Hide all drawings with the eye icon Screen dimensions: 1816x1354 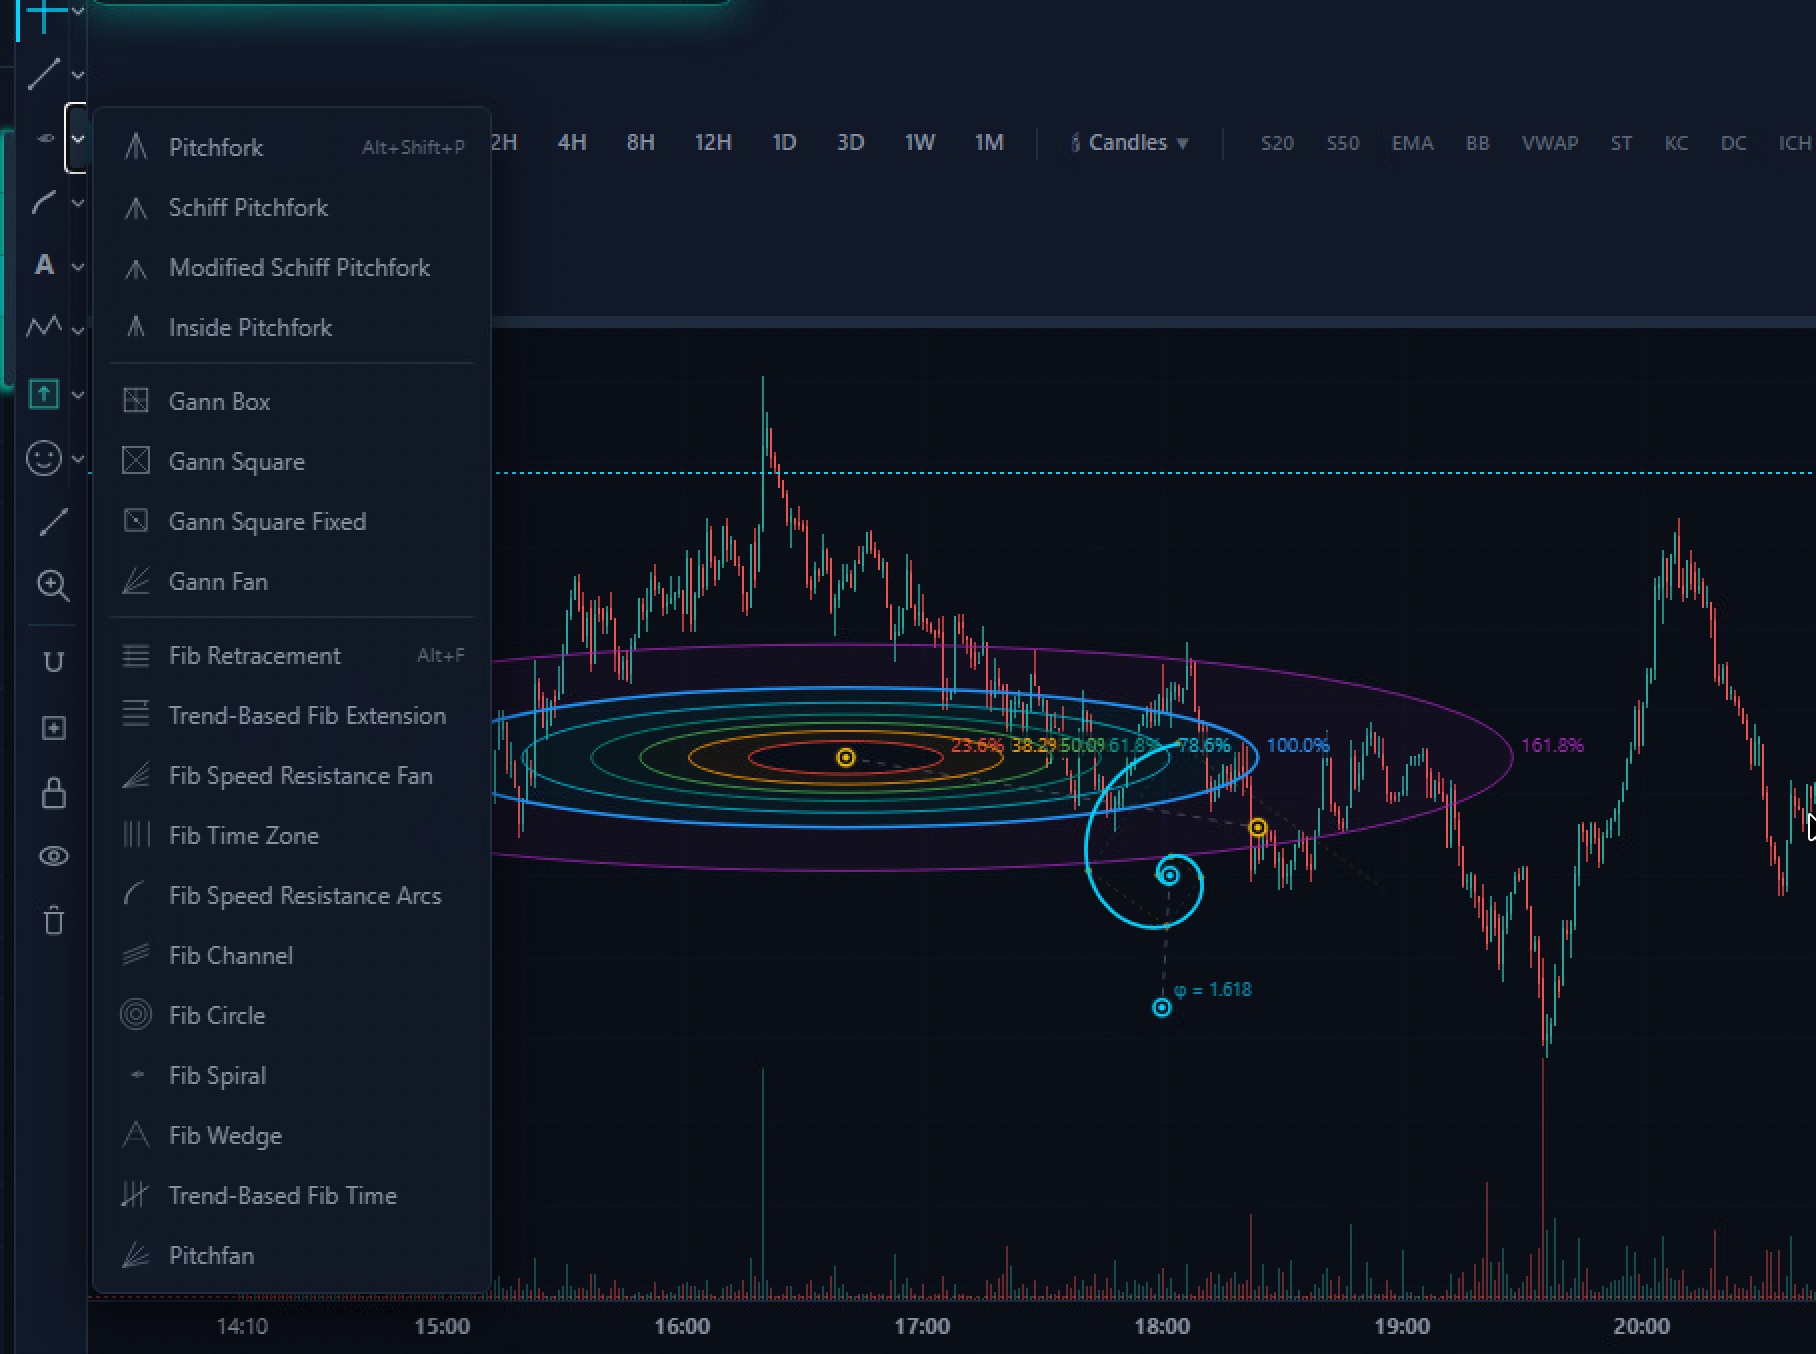[53, 856]
